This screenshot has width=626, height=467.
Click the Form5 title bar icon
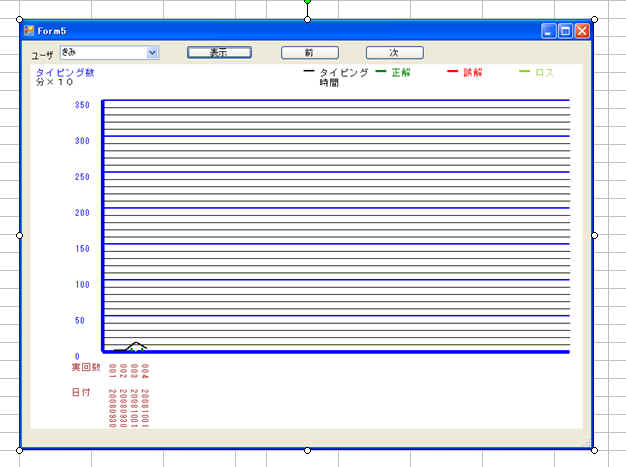coord(29,31)
